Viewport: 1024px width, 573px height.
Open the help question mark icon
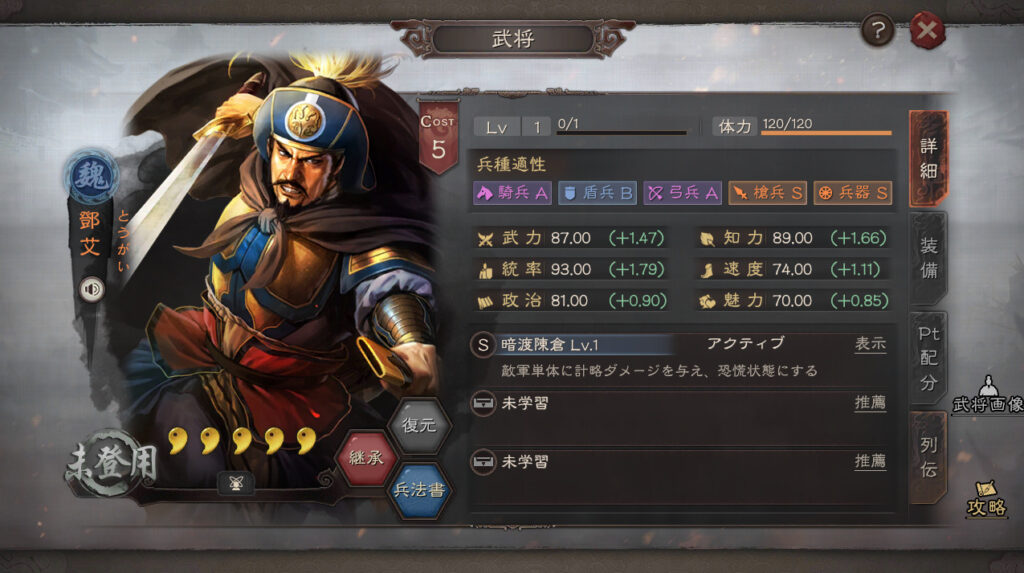click(877, 30)
